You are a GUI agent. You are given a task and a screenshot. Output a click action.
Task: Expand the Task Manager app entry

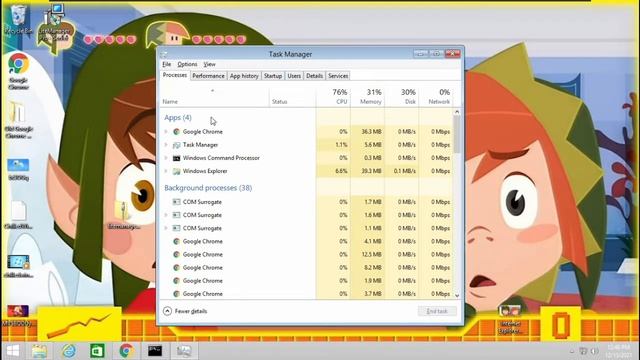pos(166,145)
